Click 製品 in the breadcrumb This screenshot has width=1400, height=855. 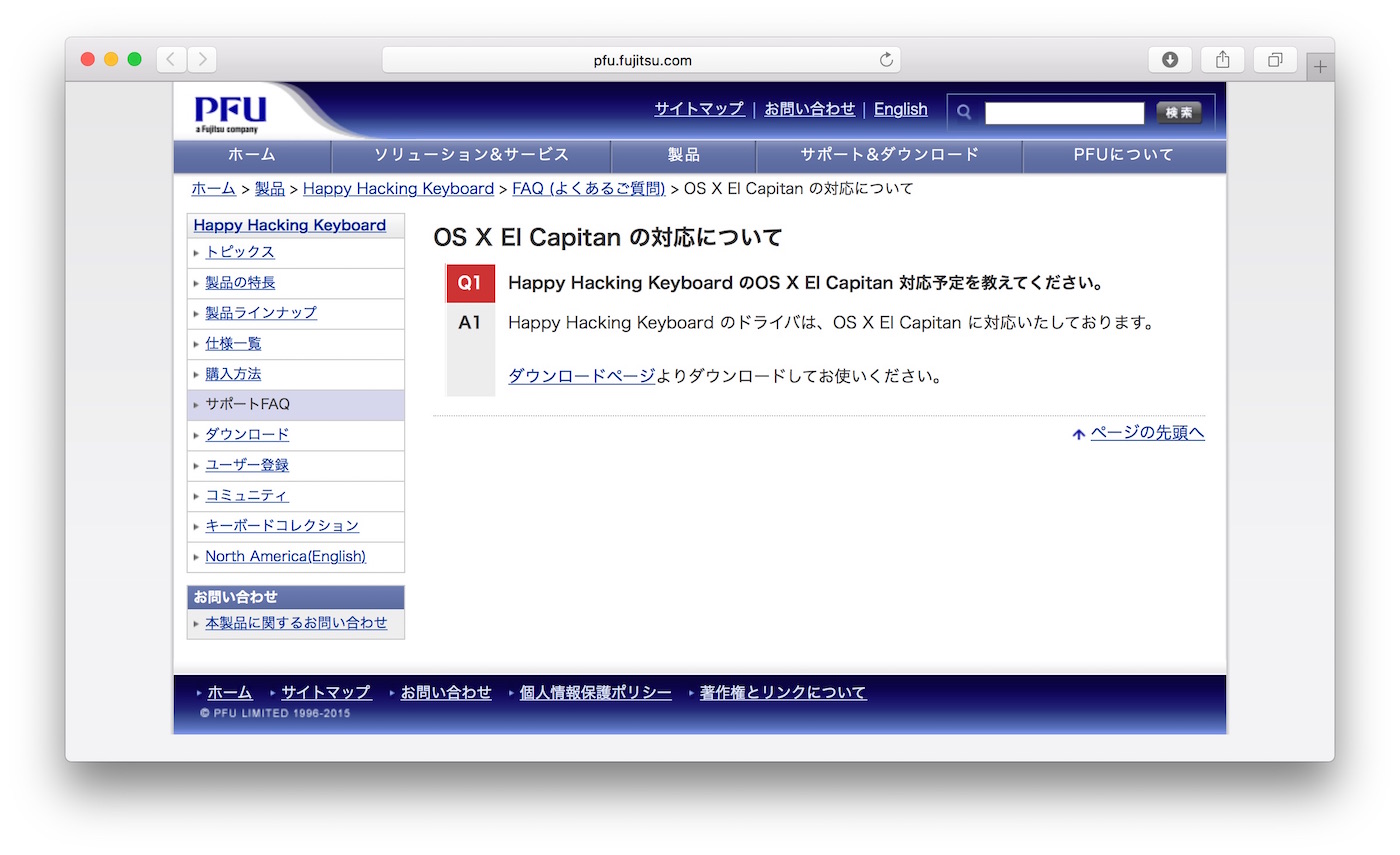(x=270, y=188)
